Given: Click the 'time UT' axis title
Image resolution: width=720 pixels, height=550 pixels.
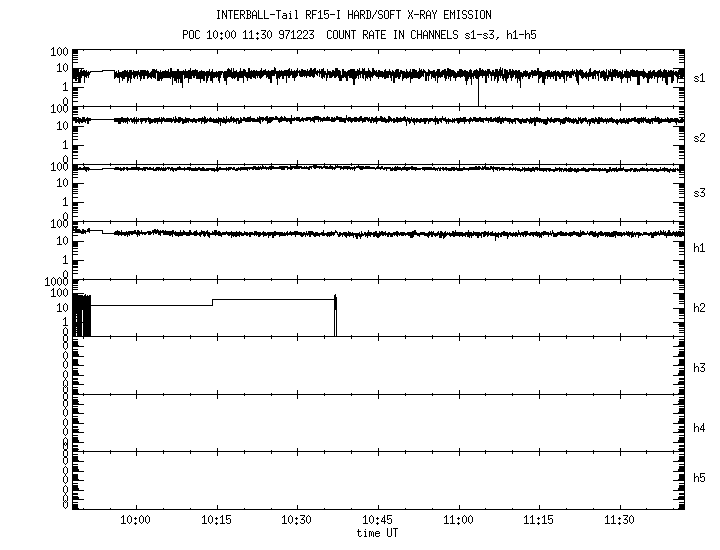Looking at the screenshot, I should pos(377,533).
